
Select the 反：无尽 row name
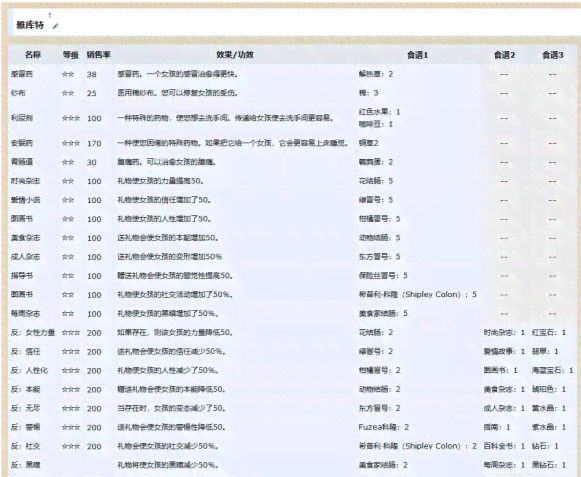(x=25, y=408)
